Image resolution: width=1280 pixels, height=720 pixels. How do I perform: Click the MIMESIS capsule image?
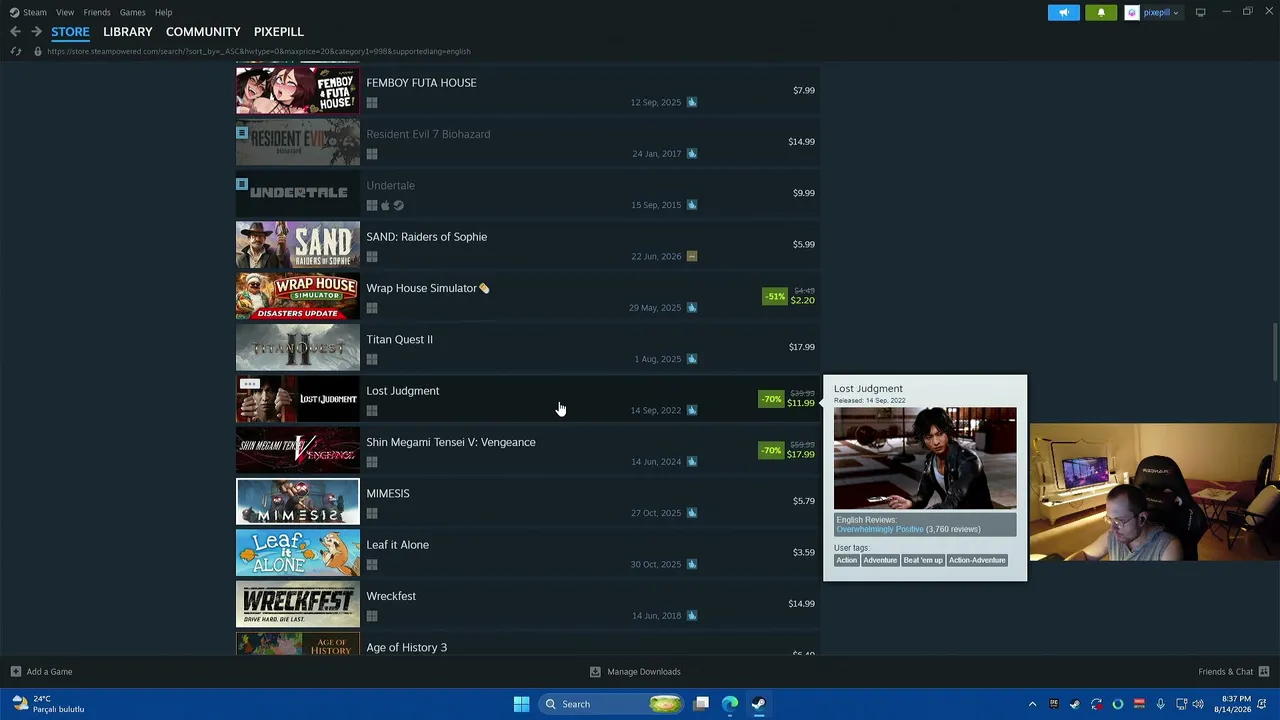298,501
